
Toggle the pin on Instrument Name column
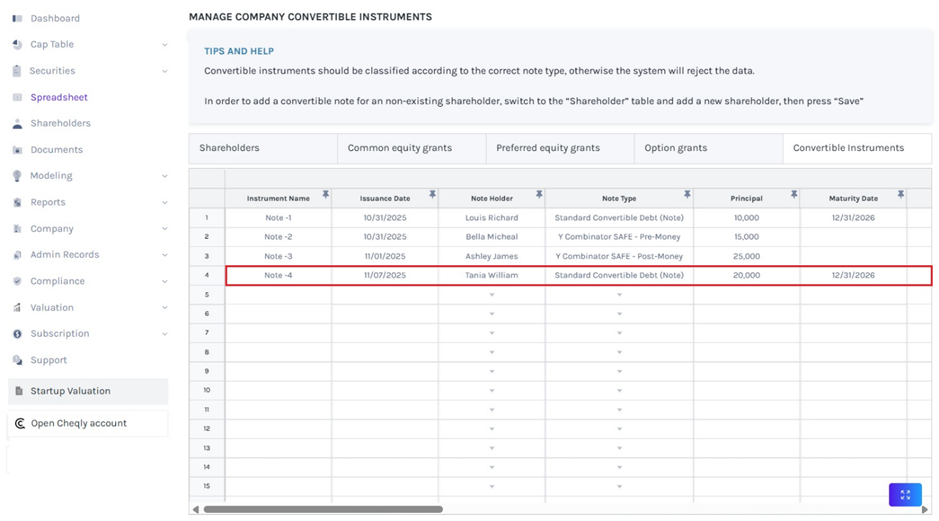pyautogui.click(x=325, y=195)
